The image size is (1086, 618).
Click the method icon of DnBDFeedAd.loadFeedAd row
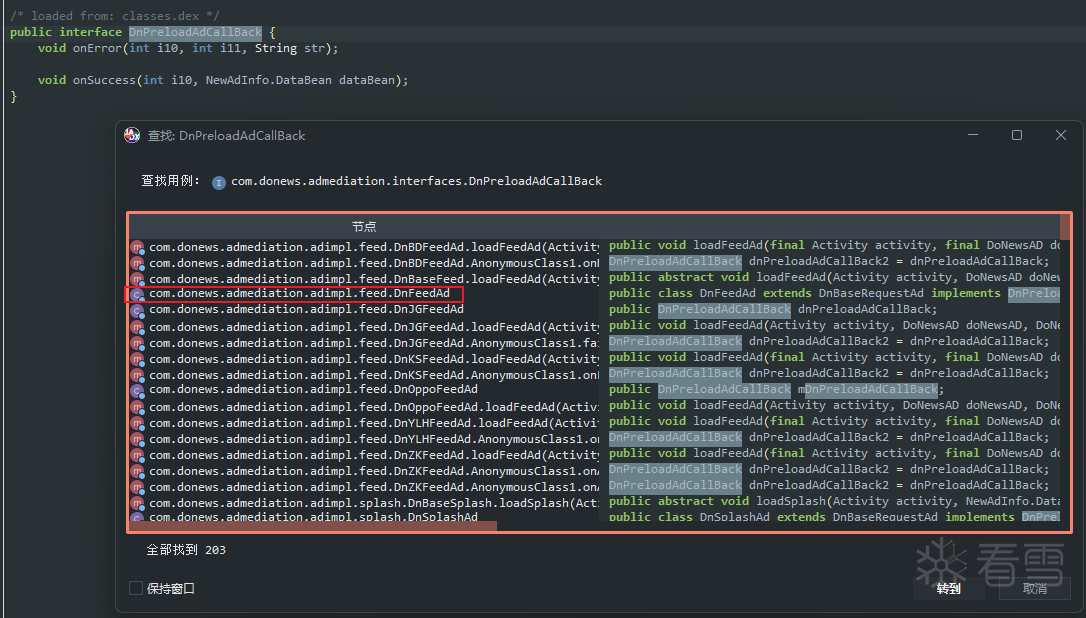point(138,247)
